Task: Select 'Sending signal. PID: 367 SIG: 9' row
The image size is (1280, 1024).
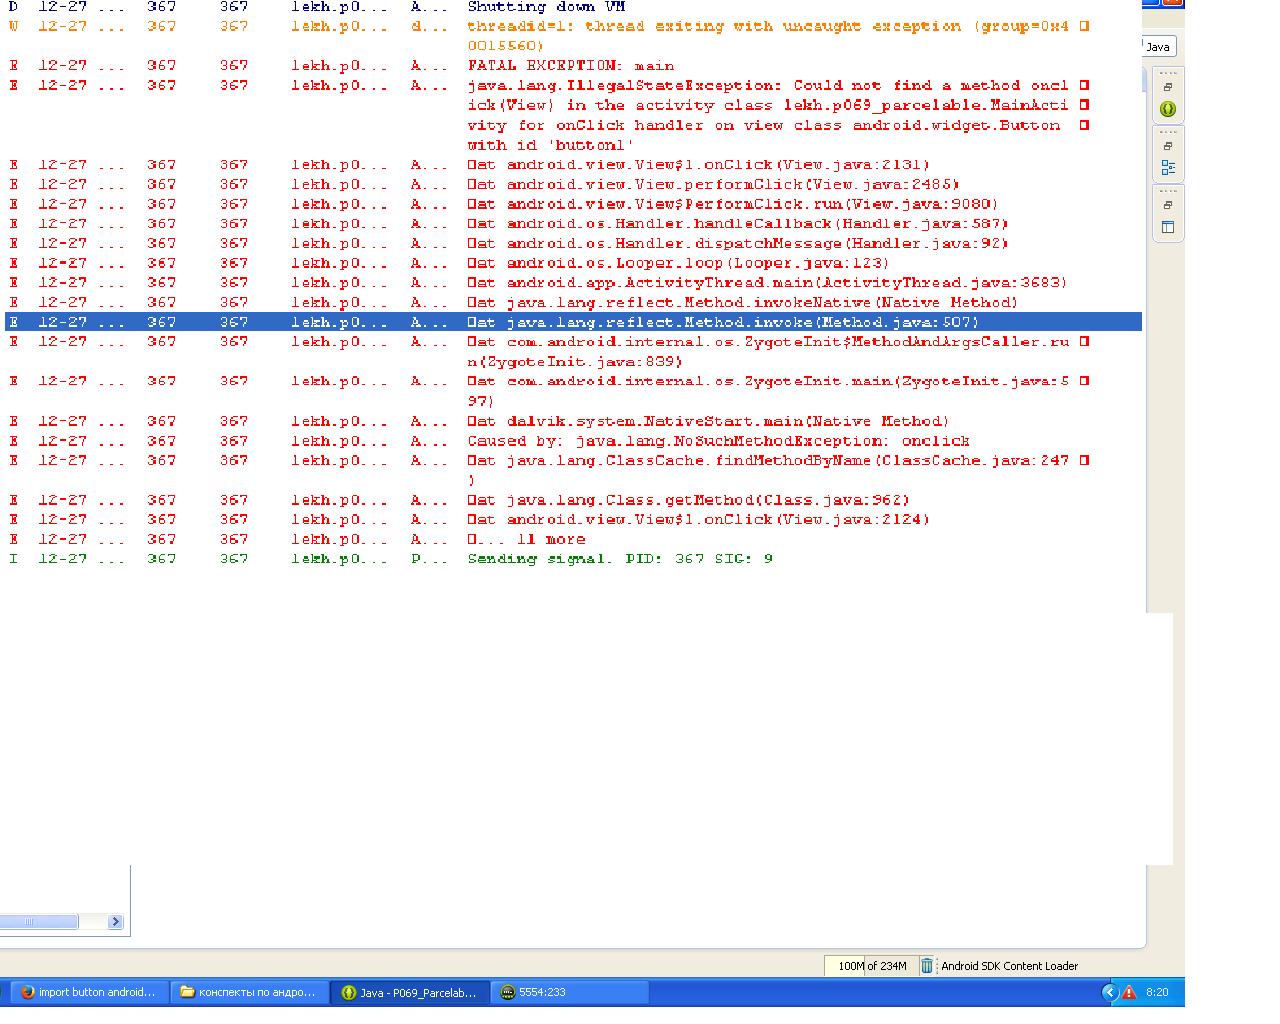Action: [573, 559]
